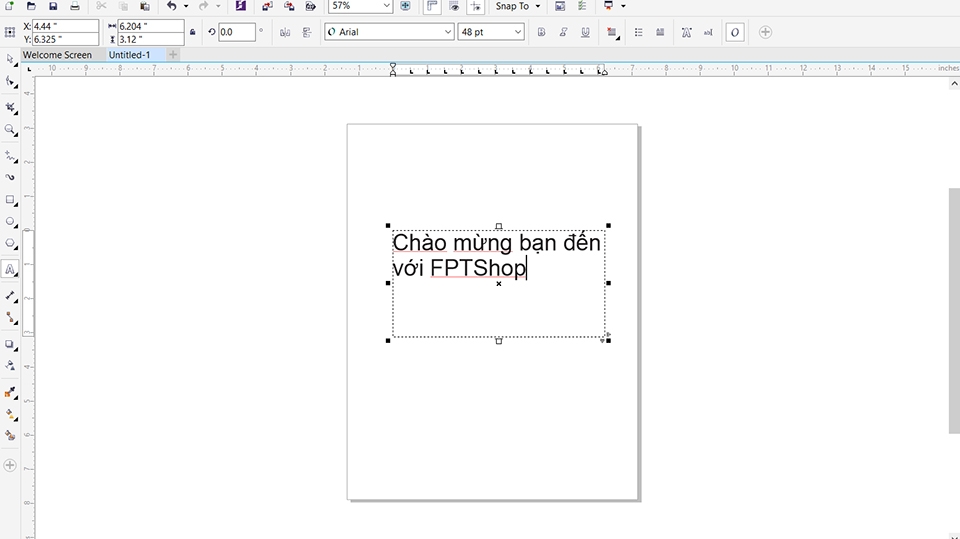This screenshot has width=960, height=539.
Task: Edit the object height field 3.12
Action: 151,39
